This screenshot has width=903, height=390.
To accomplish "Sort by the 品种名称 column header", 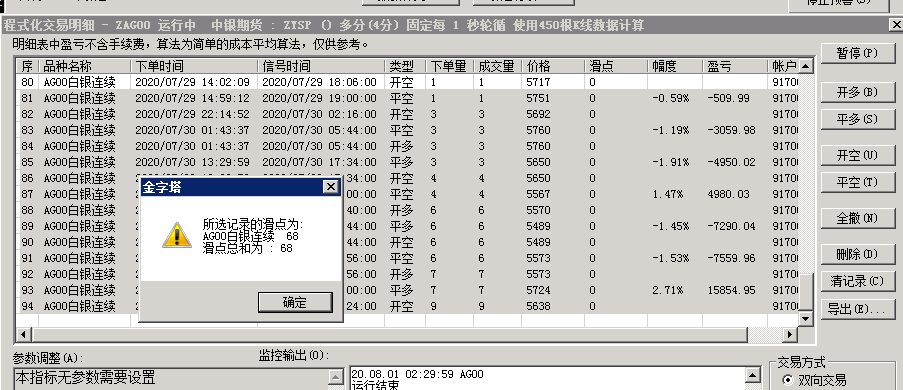I will (85, 66).
